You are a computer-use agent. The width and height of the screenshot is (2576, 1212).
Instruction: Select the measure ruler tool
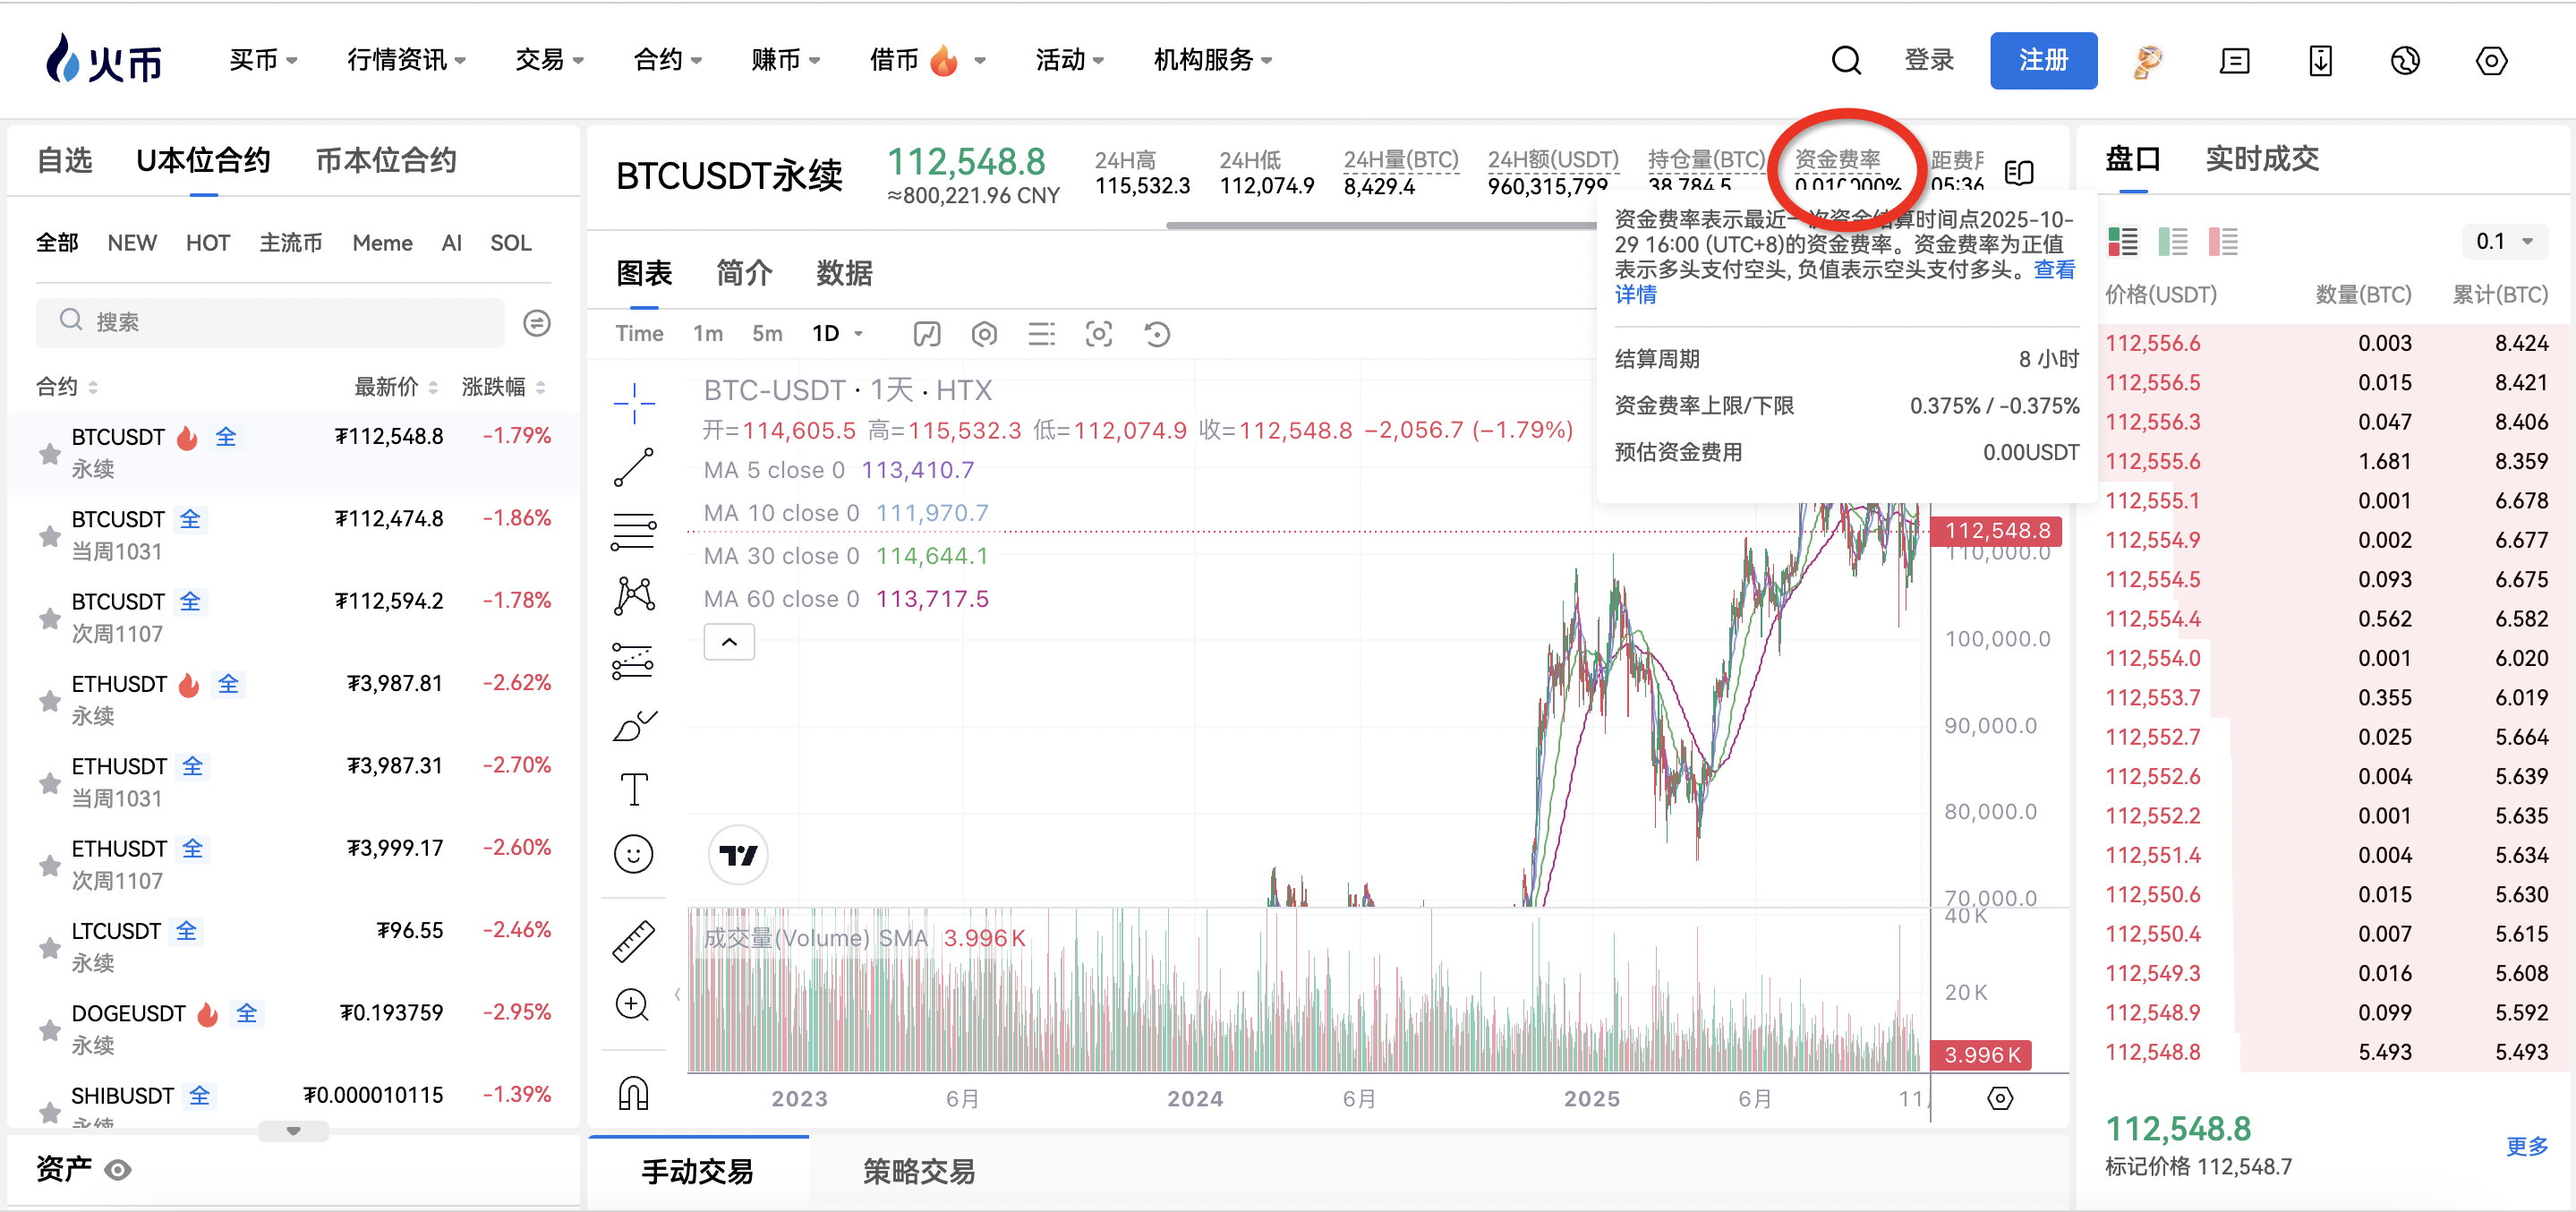[633, 940]
